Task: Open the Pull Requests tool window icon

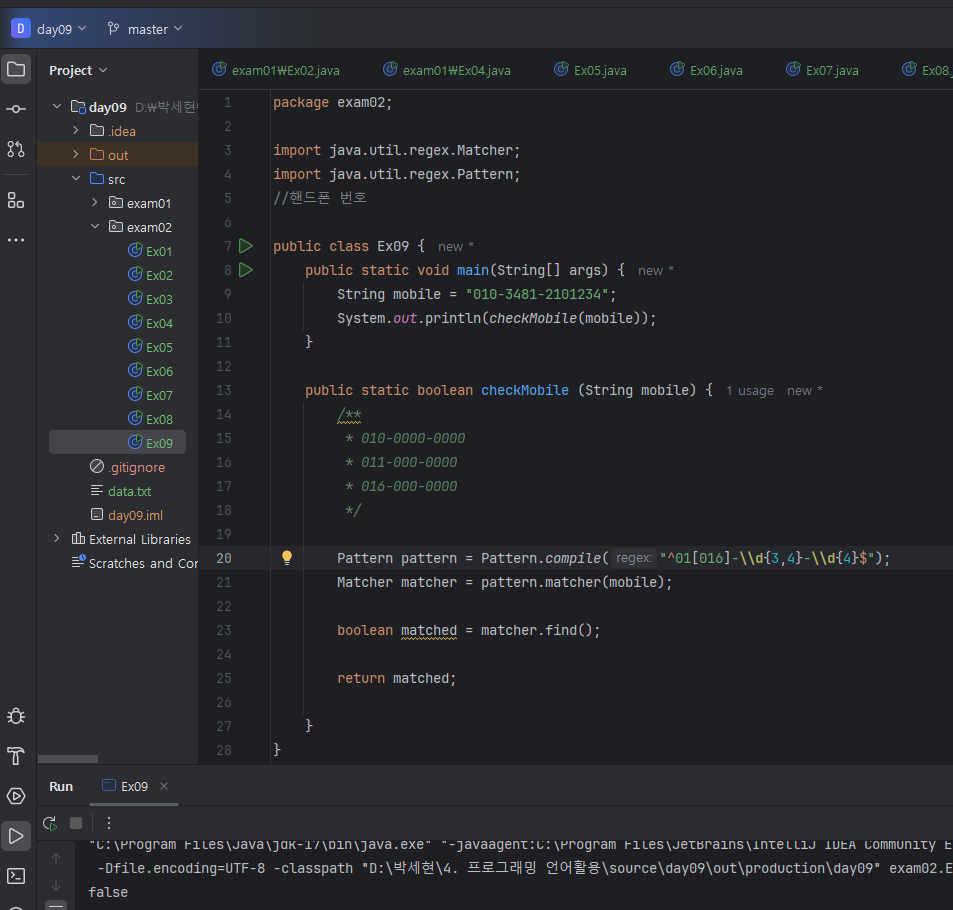Action: [16, 149]
